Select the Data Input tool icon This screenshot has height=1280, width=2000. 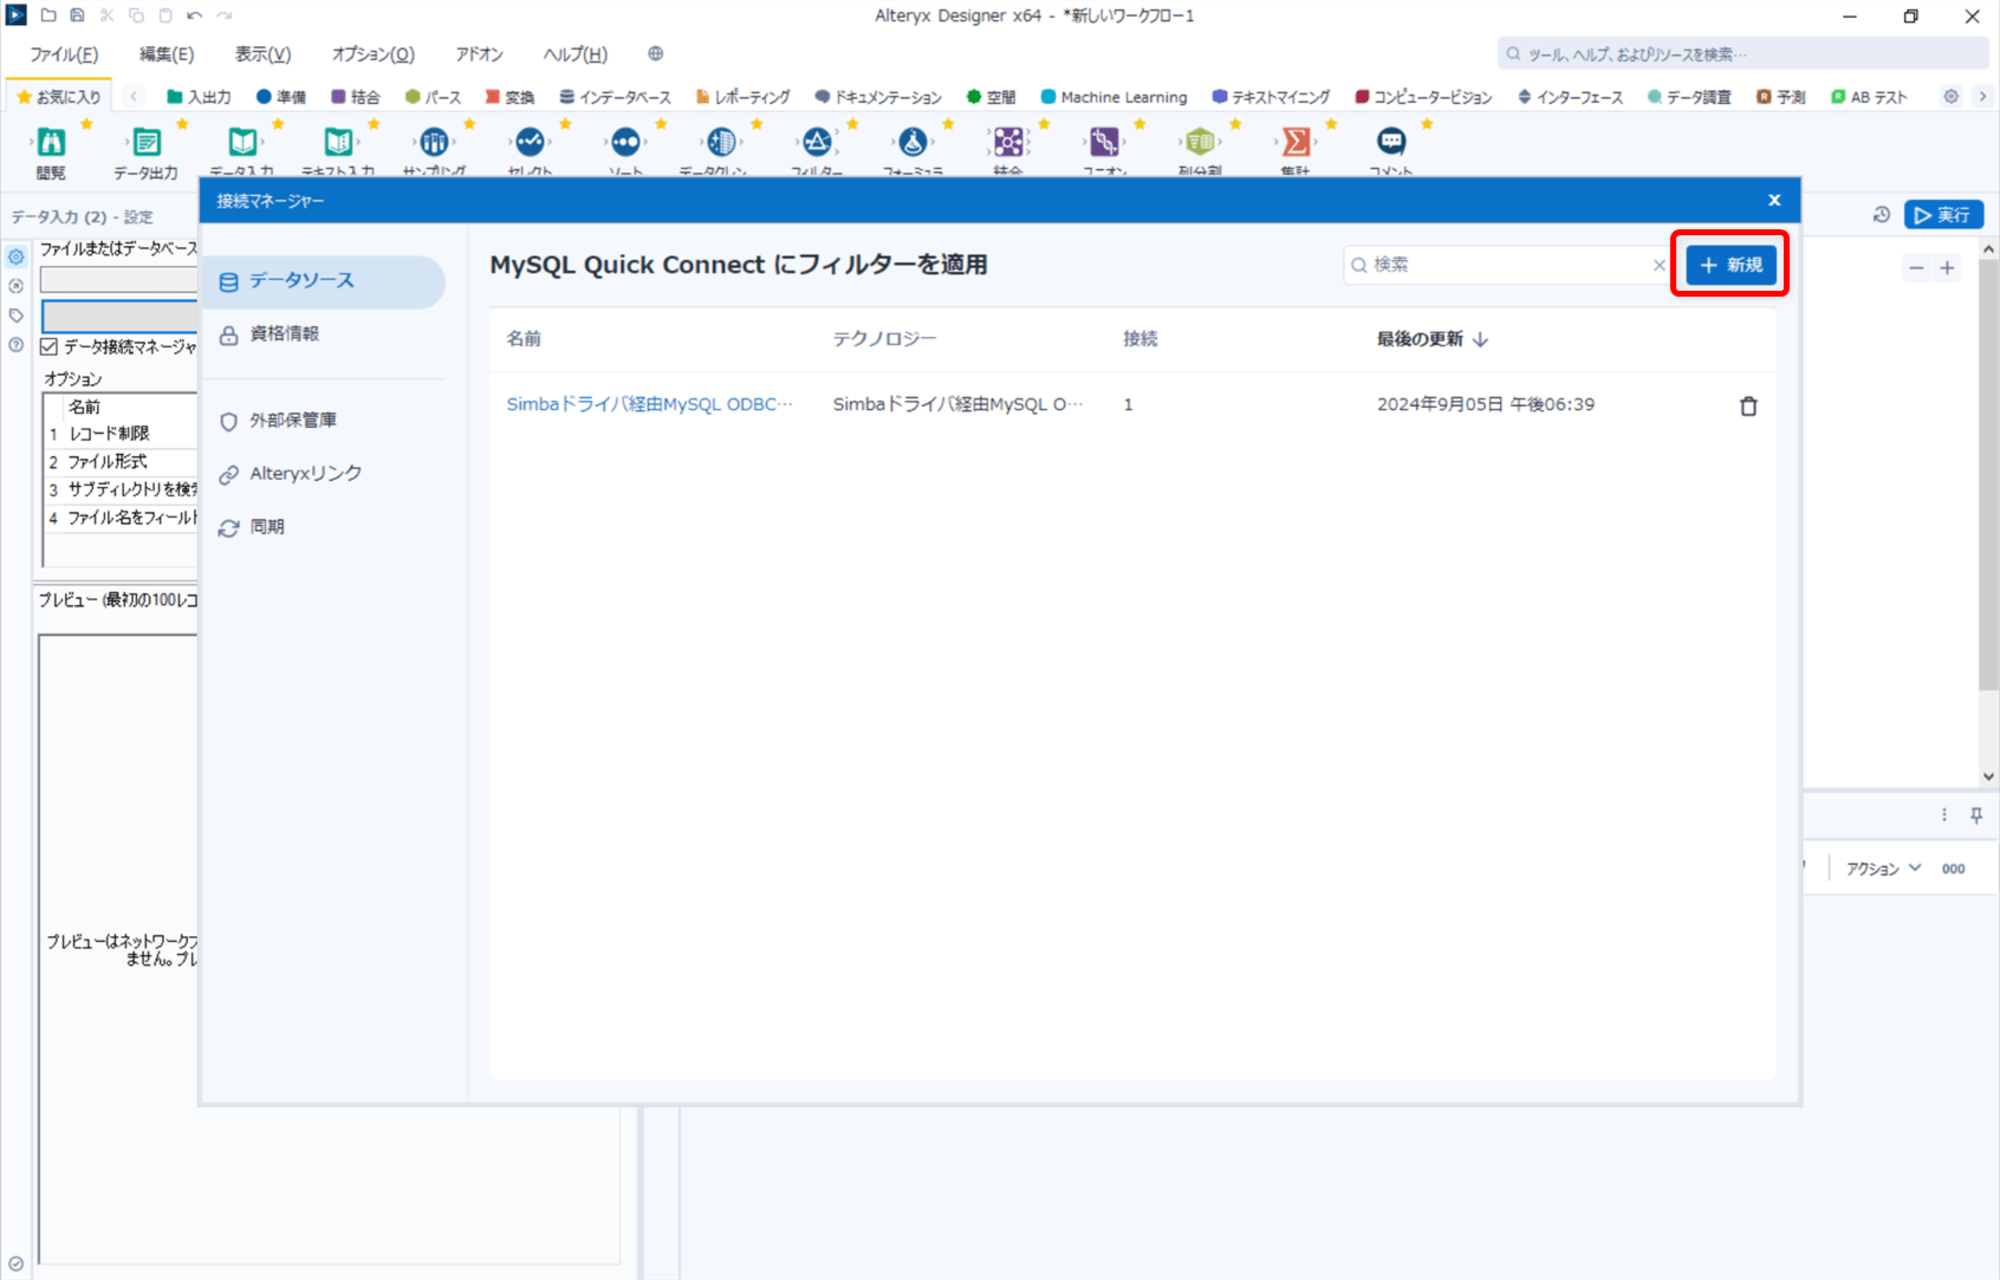242,142
